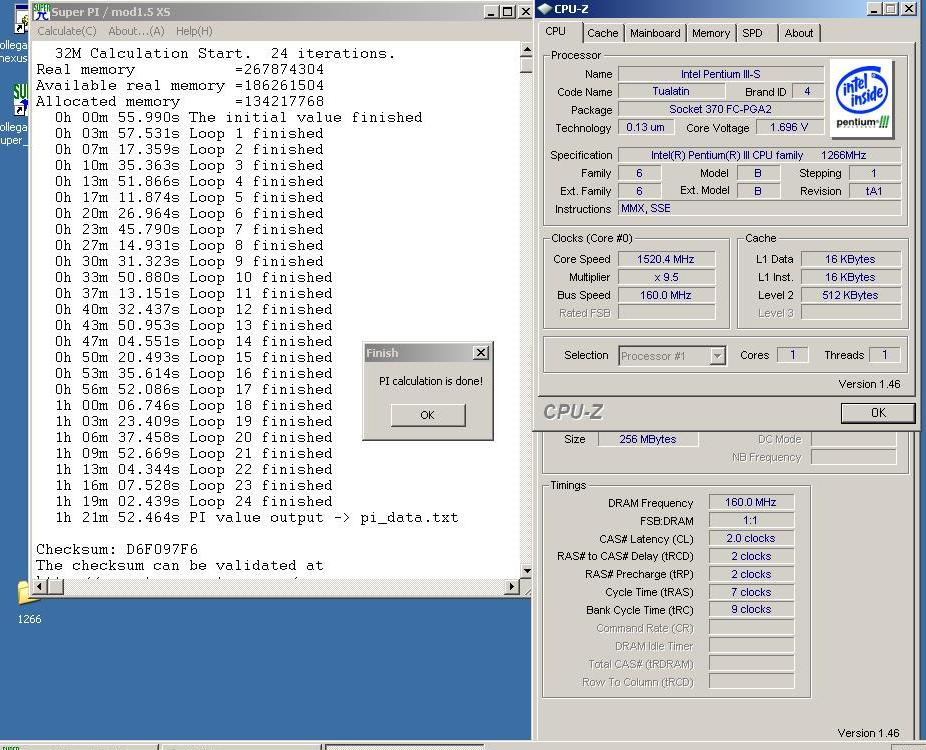
Task: Click the Checksum: D6F097F6 line
Action: point(117,549)
